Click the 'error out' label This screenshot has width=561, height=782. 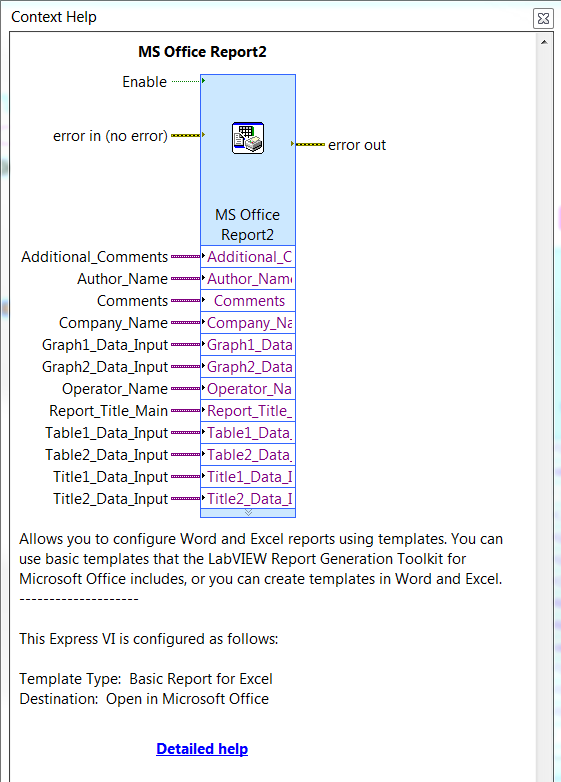pyautogui.click(x=357, y=145)
